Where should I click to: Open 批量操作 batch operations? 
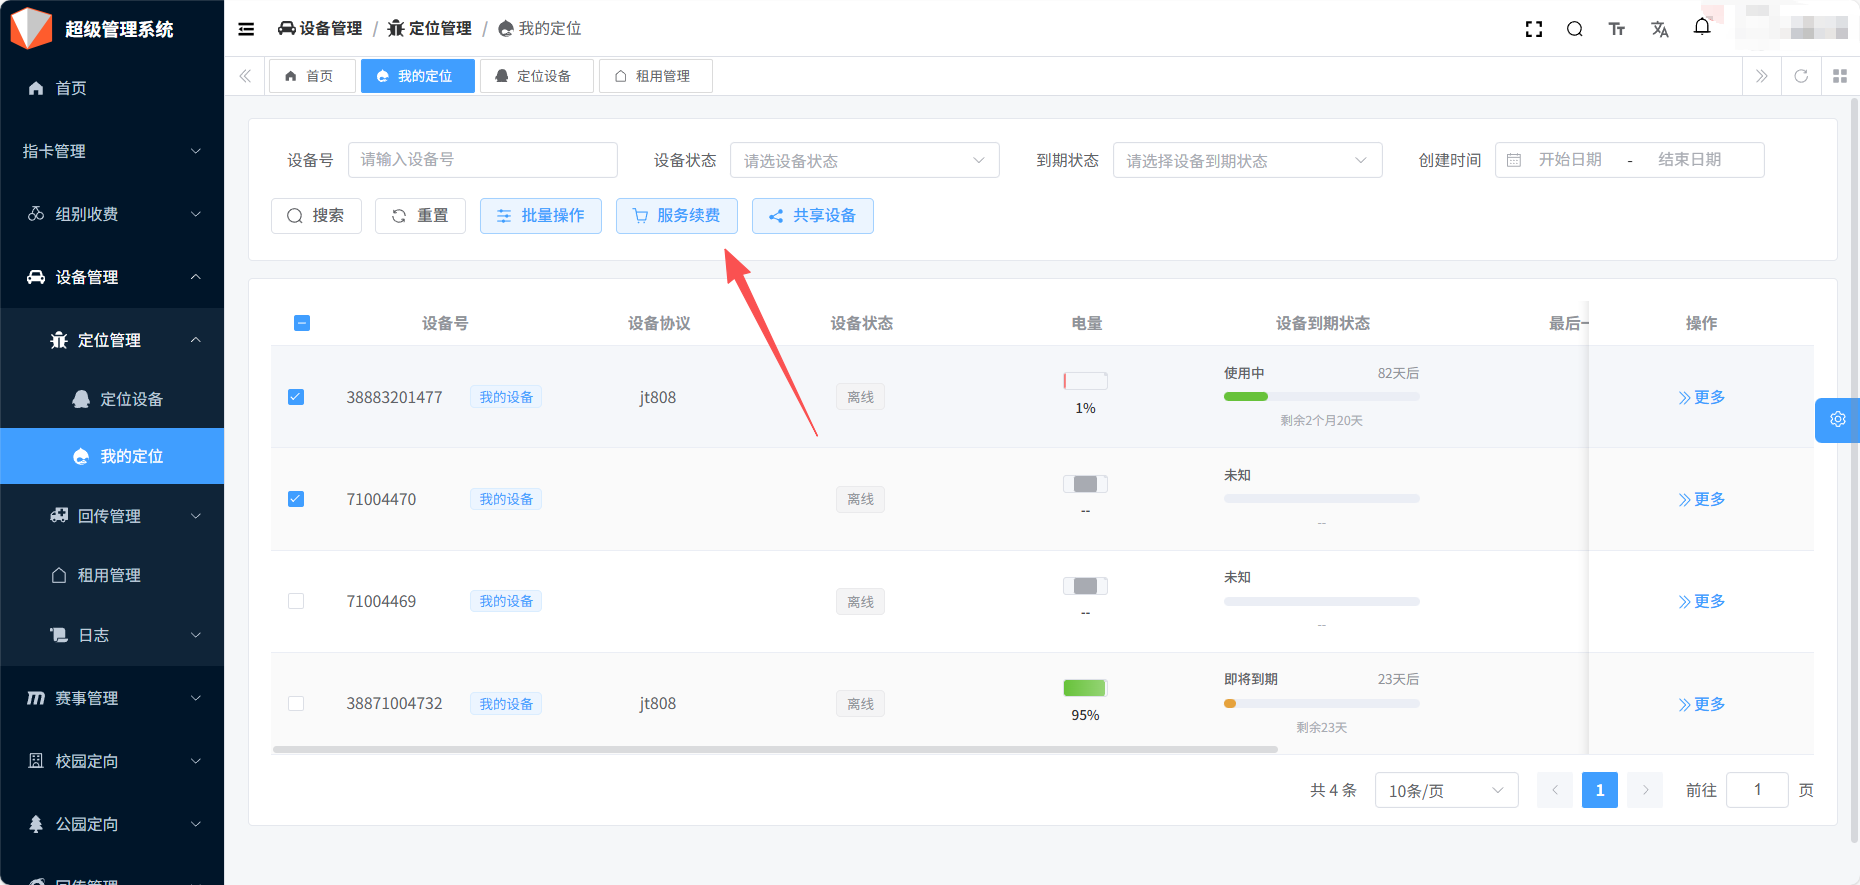point(541,215)
